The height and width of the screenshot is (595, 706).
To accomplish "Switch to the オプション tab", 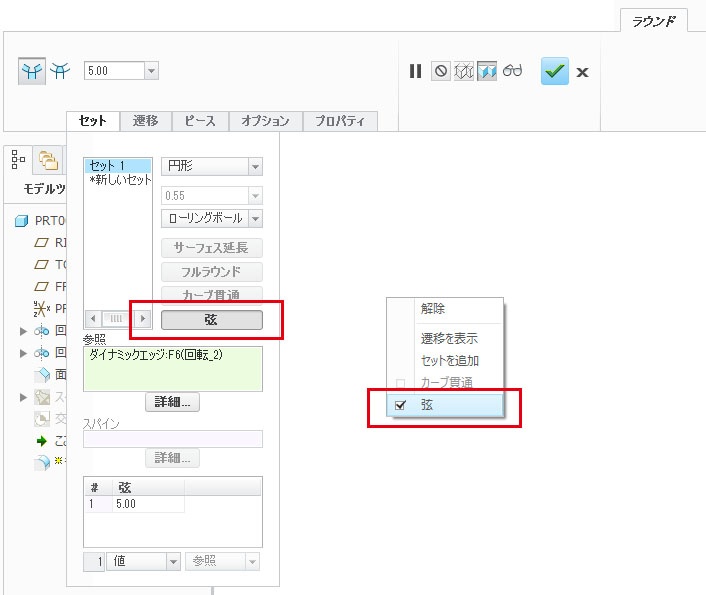I will click(x=265, y=121).
